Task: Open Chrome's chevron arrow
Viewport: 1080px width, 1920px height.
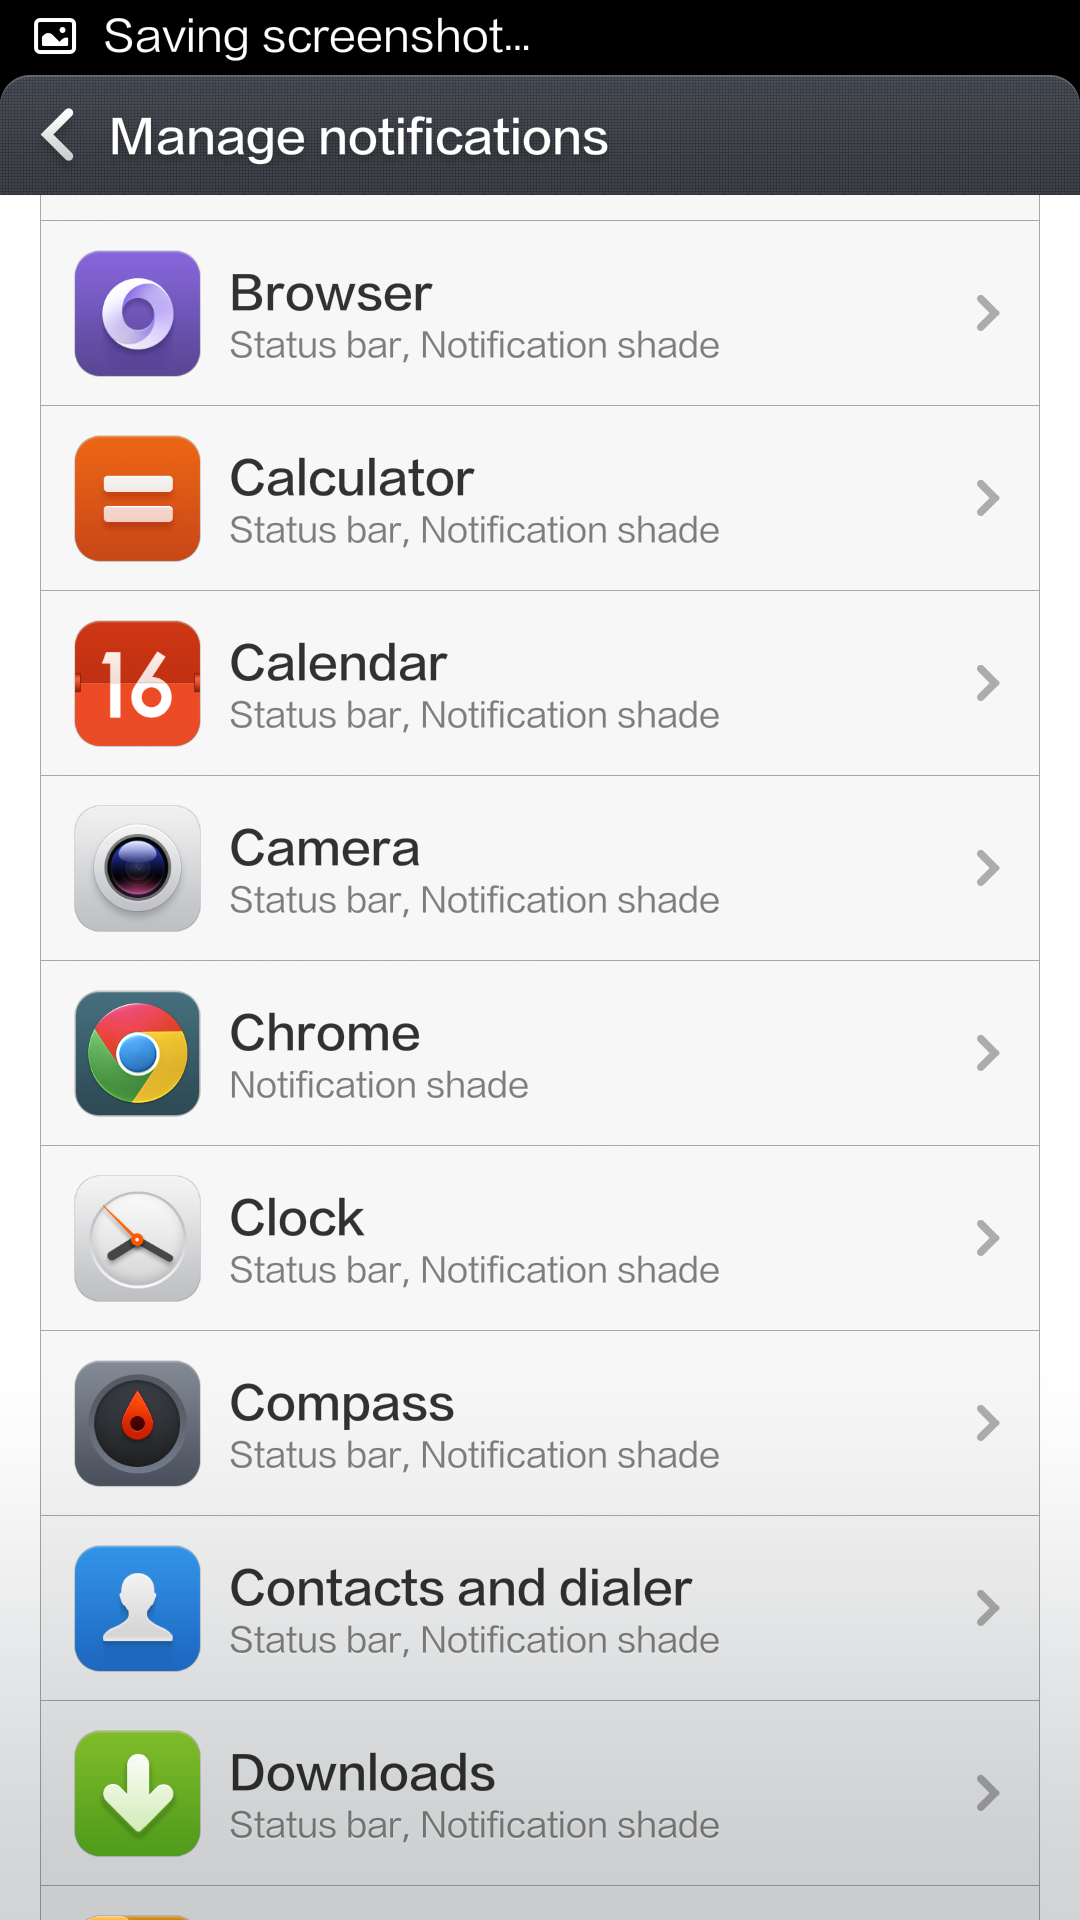Action: 987,1053
